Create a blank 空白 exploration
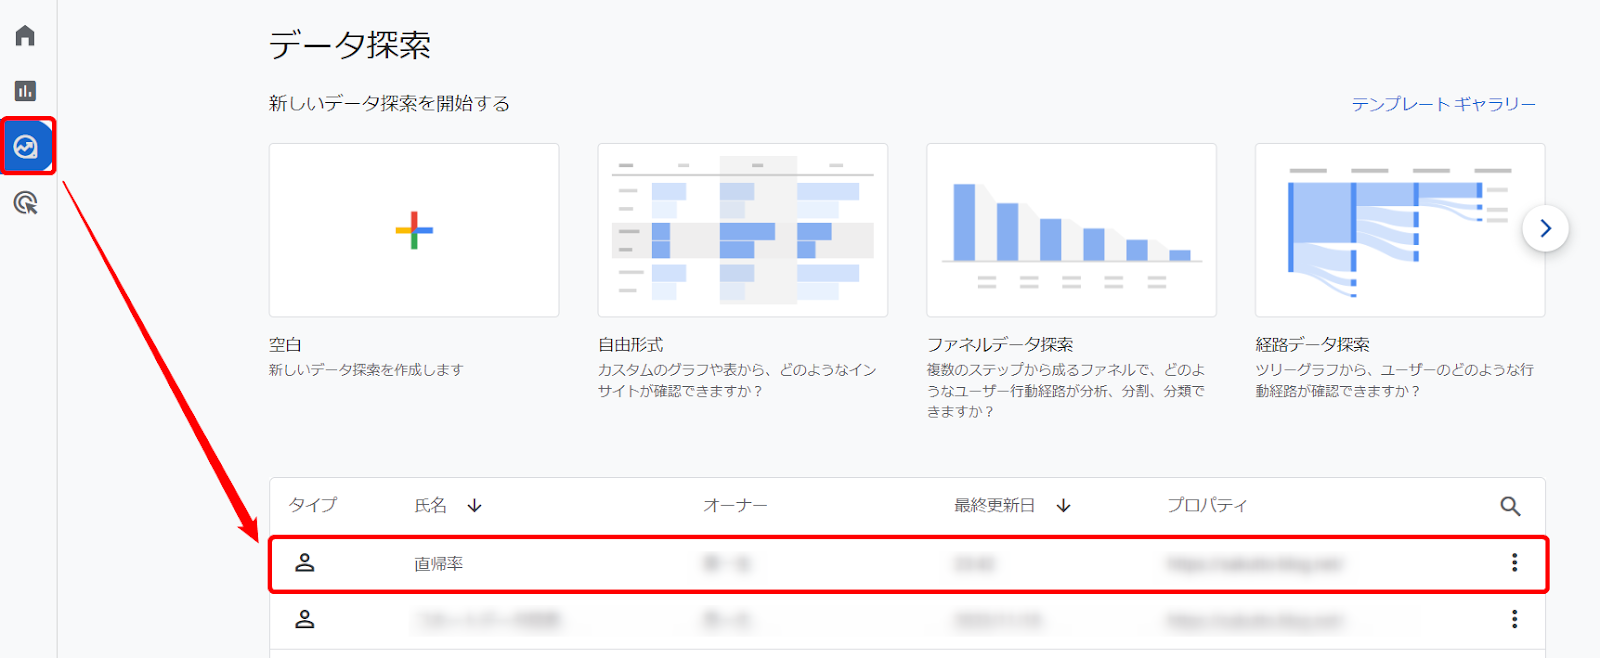The image size is (1600, 658). coord(414,230)
